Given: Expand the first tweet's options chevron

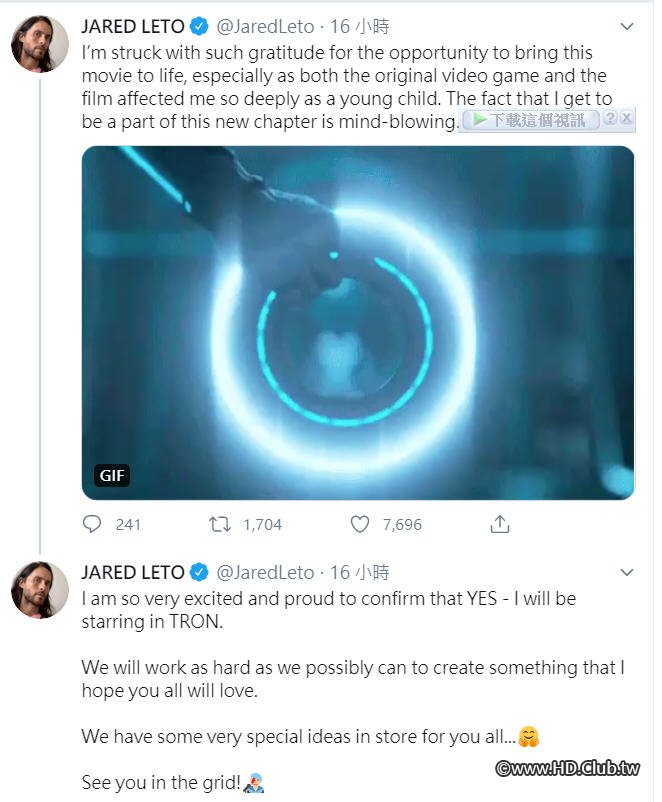Looking at the screenshot, I should coord(627,26).
